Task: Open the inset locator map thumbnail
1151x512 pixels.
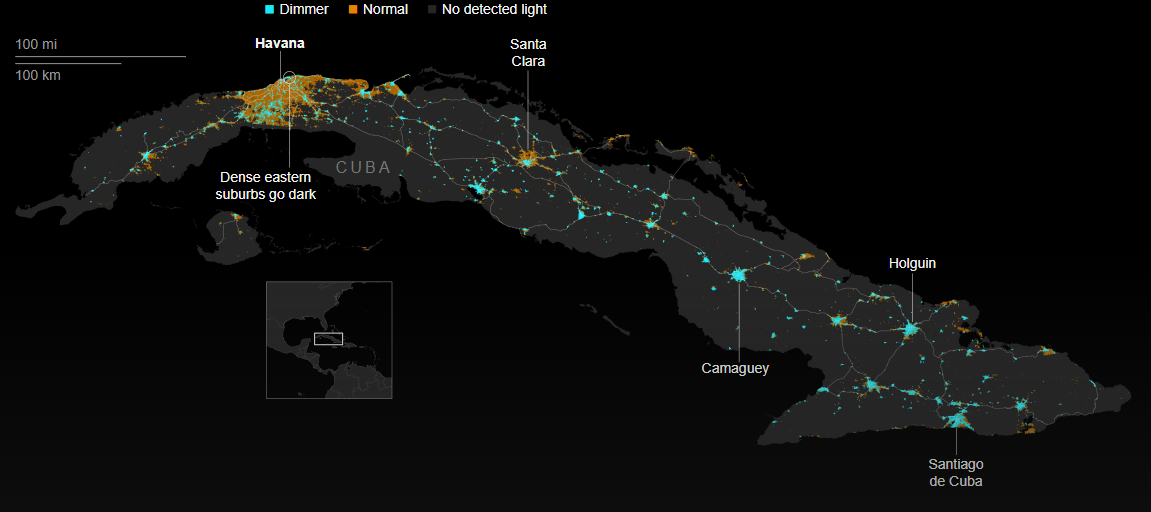Action: pyautogui.click(x=329, y=340)
